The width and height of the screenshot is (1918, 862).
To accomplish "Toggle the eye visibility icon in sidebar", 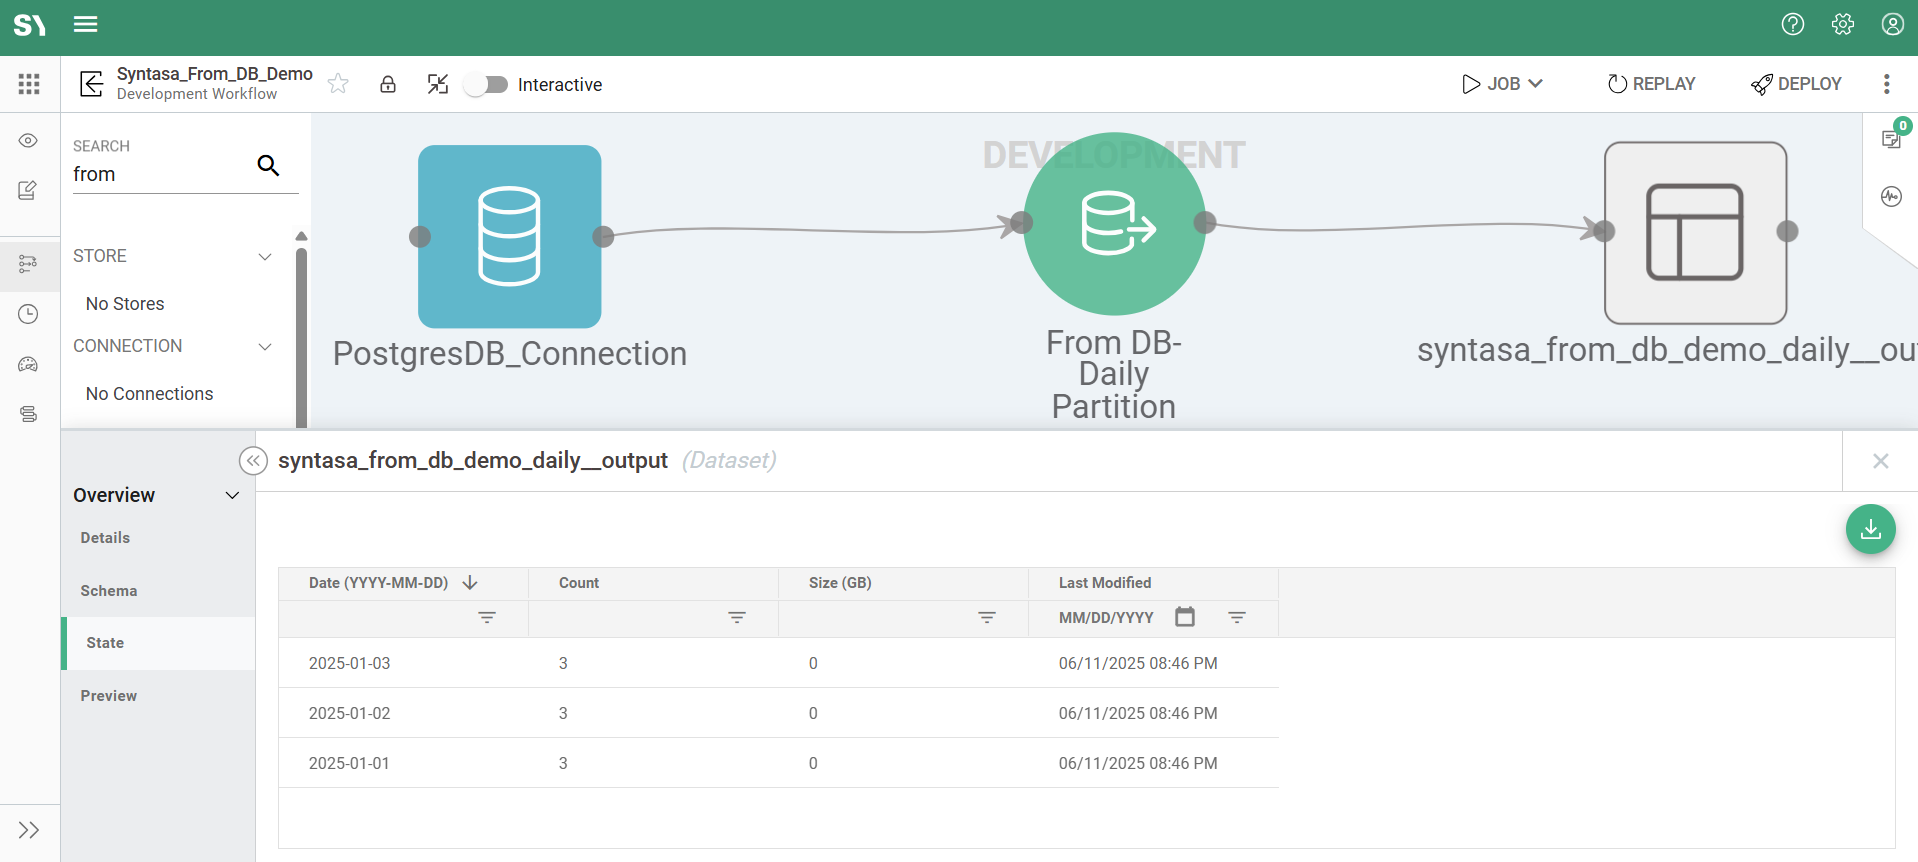I will tap(29, 141).
